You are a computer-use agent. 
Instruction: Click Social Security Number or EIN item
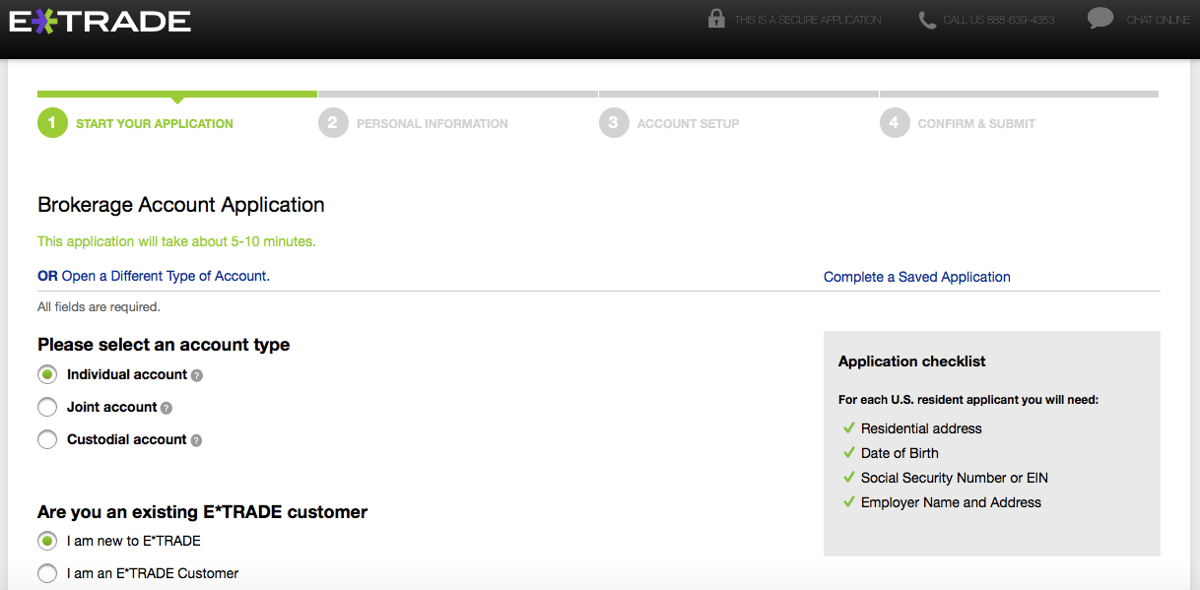[954, 478]
